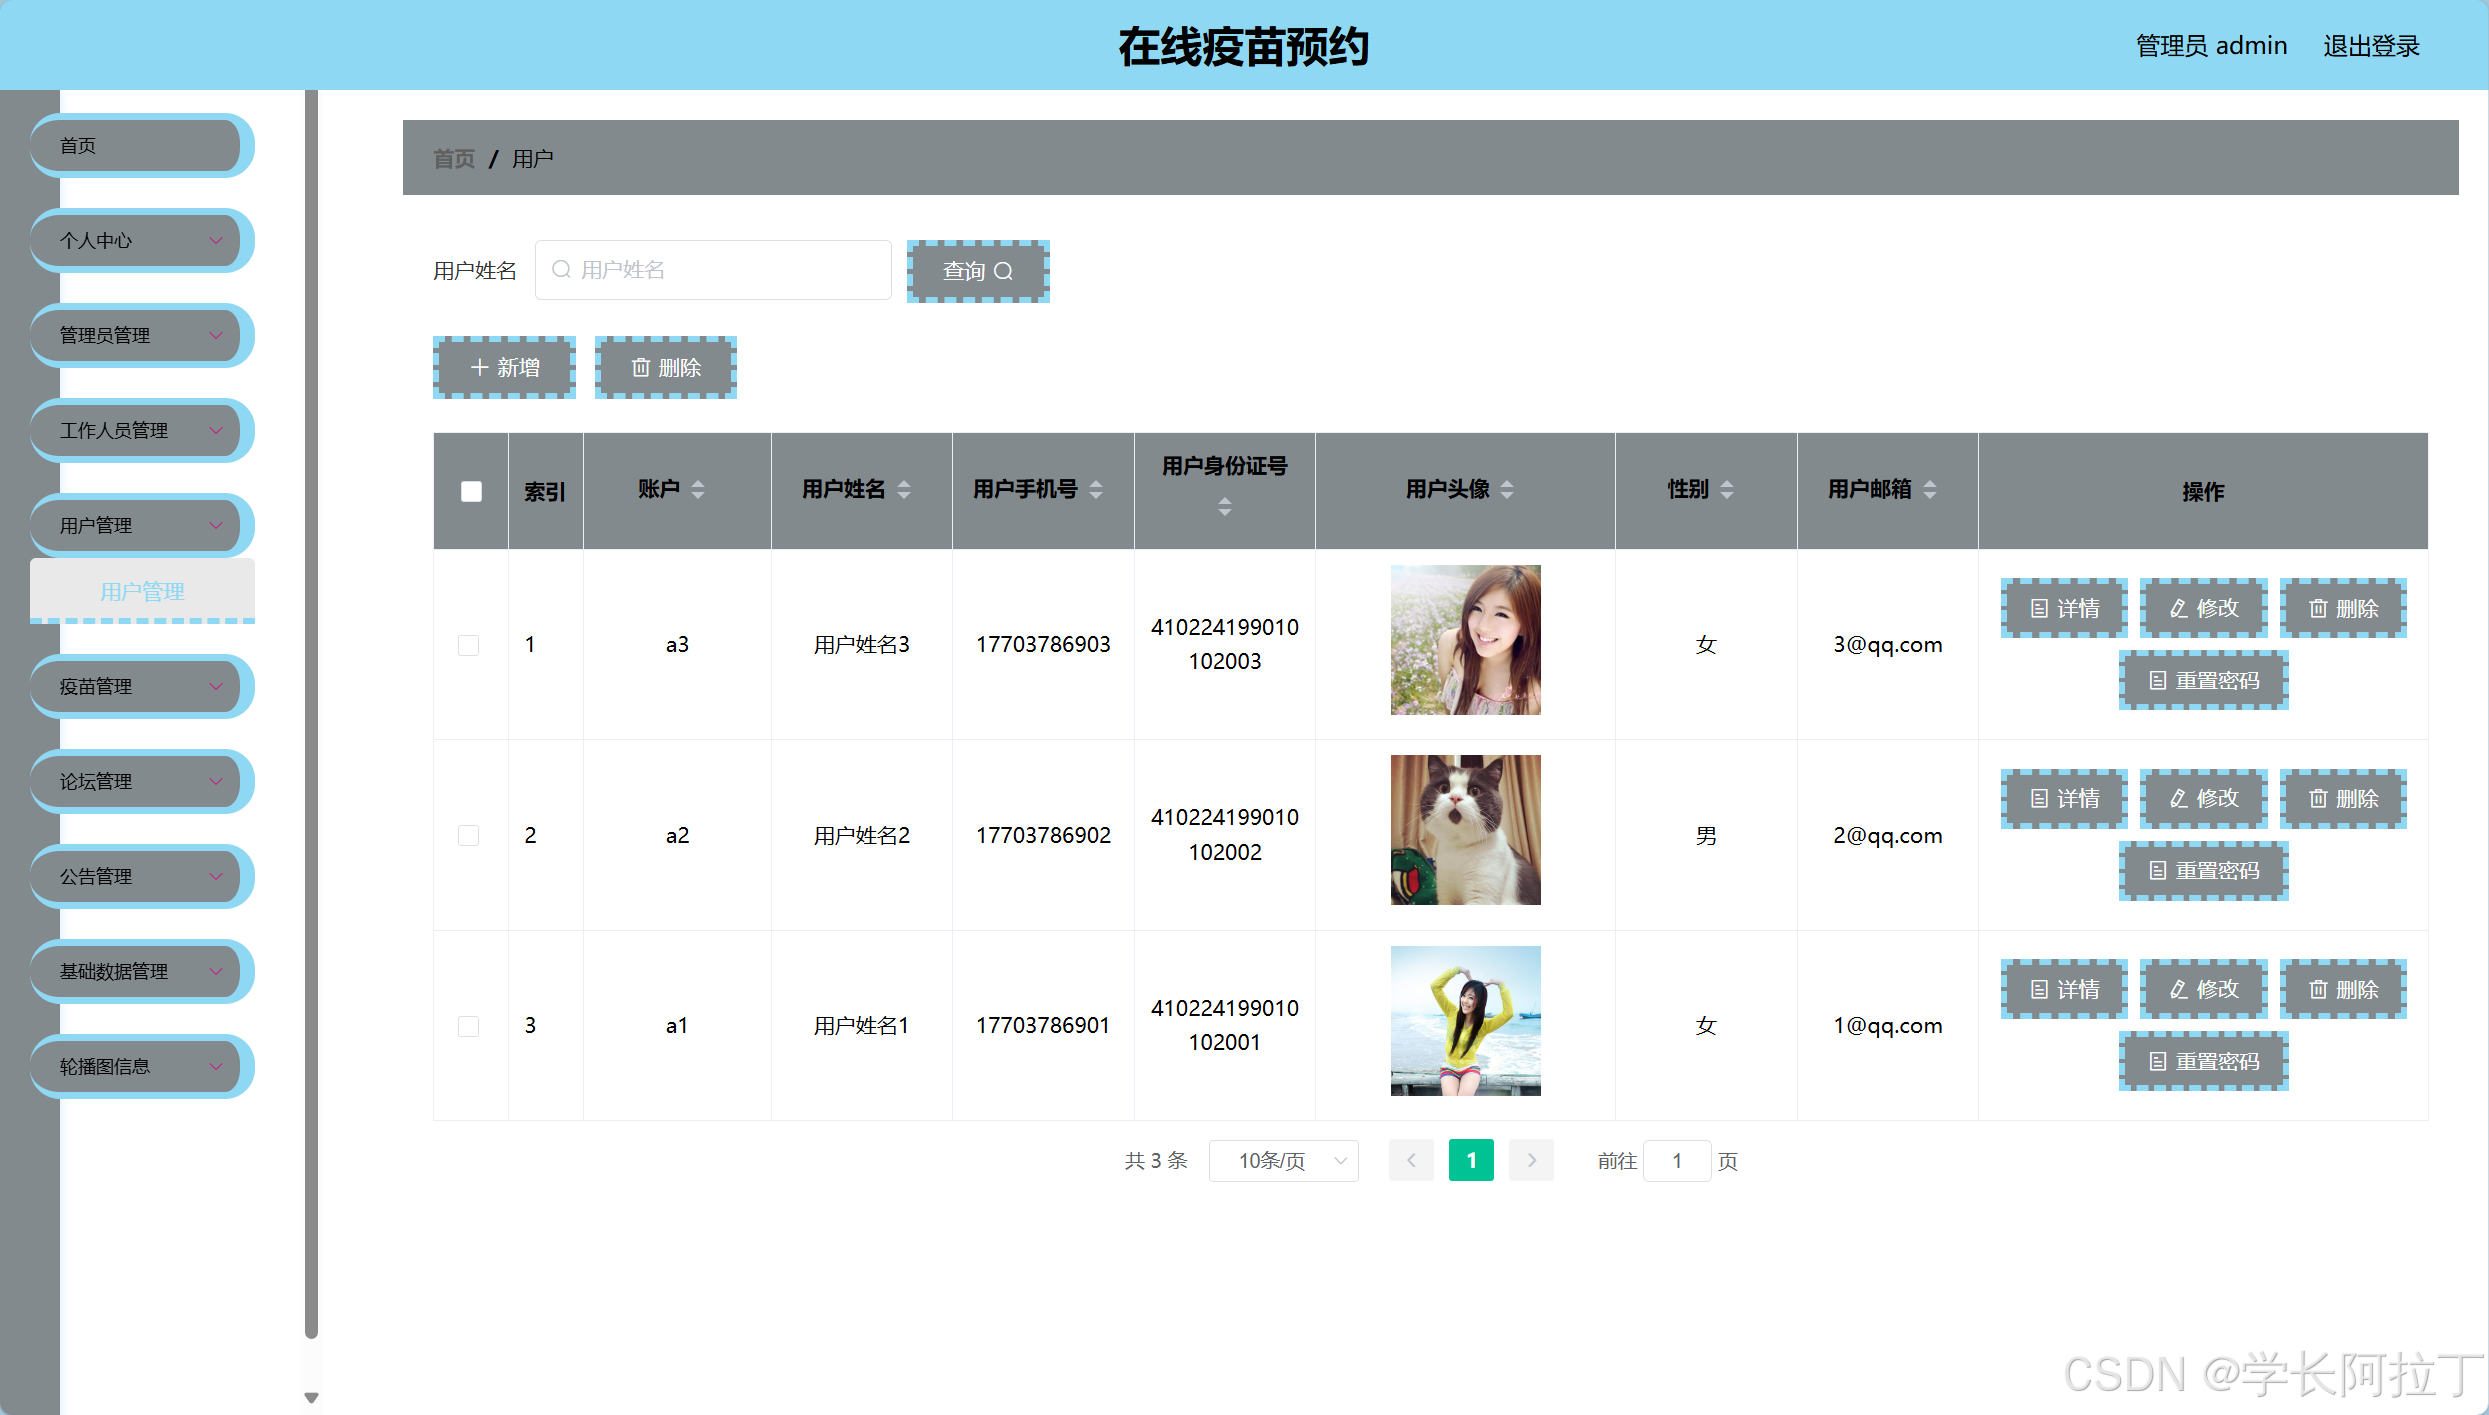Click 删除 for user a1
2489x1415 pixels.
coord(2342,989)
